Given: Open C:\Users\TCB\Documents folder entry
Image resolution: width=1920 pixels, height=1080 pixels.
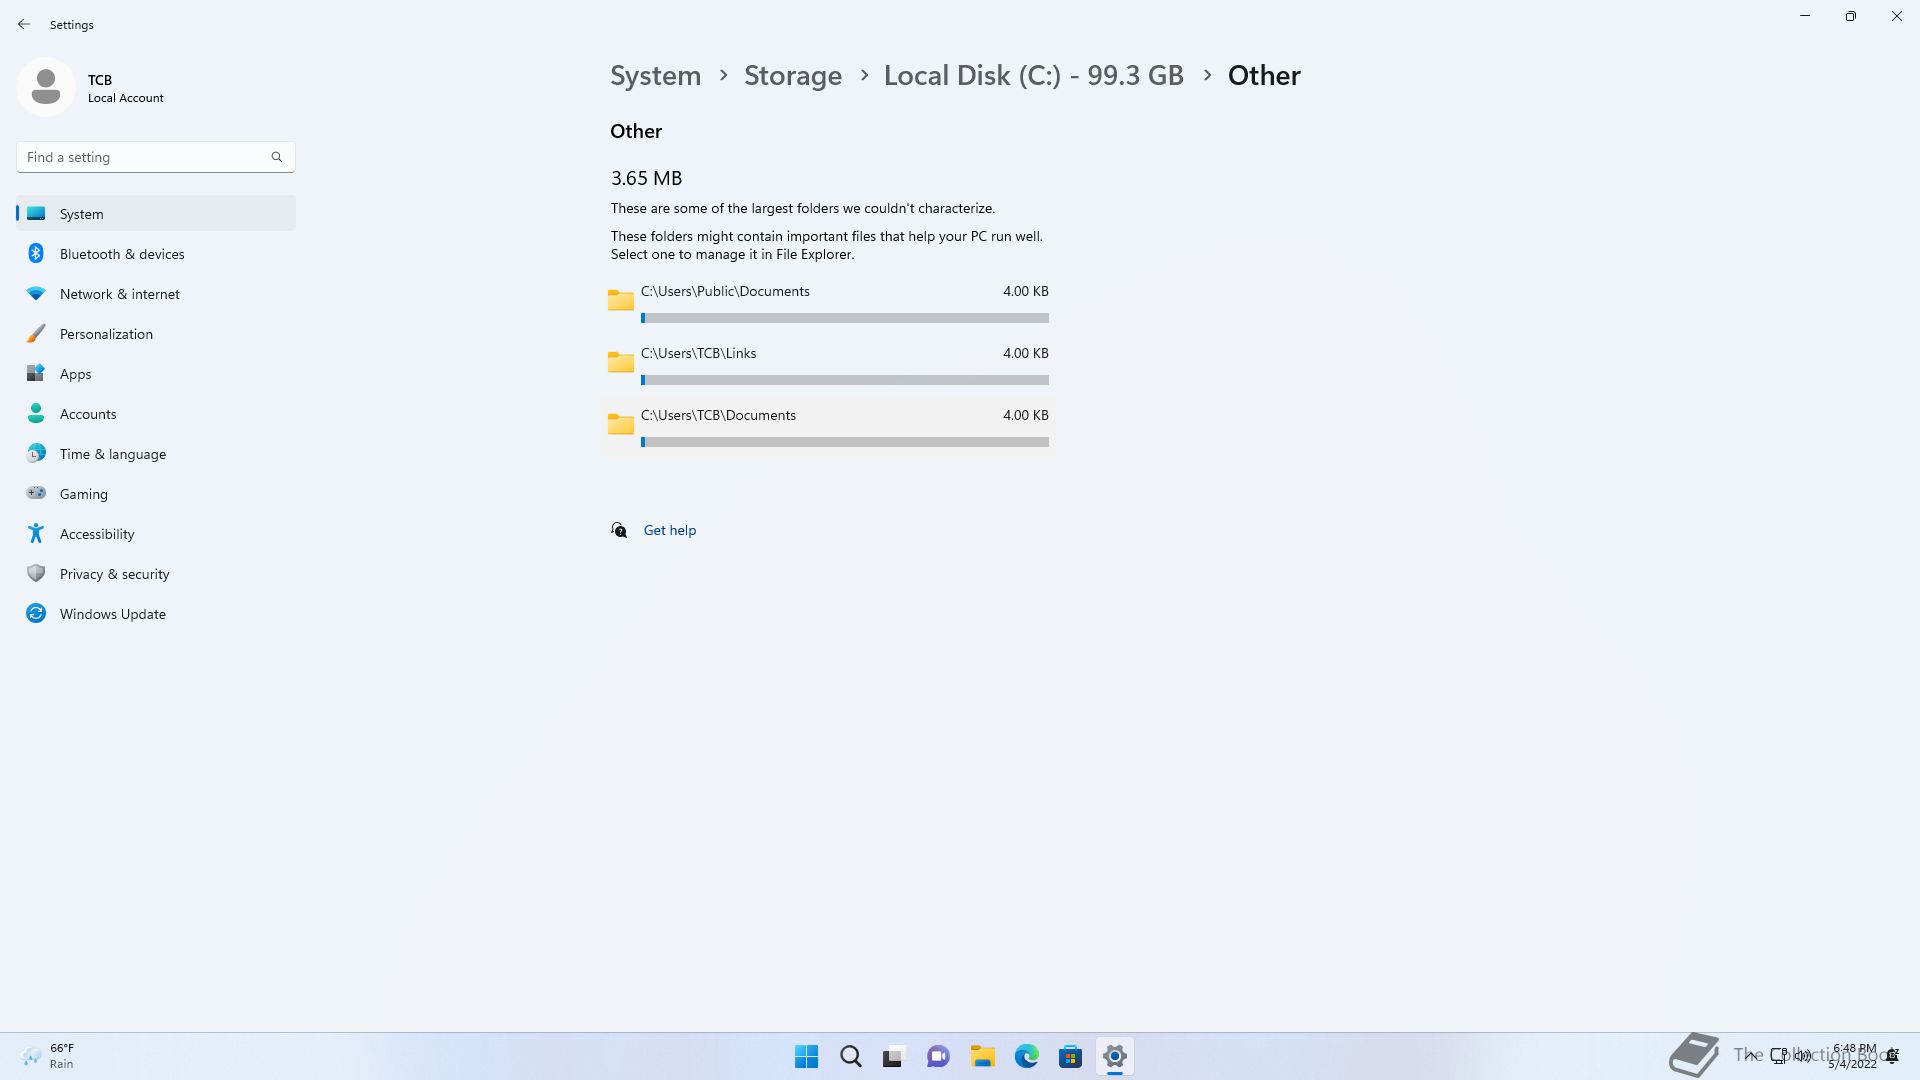Looking at the screenshot, I should pos(829,428).
